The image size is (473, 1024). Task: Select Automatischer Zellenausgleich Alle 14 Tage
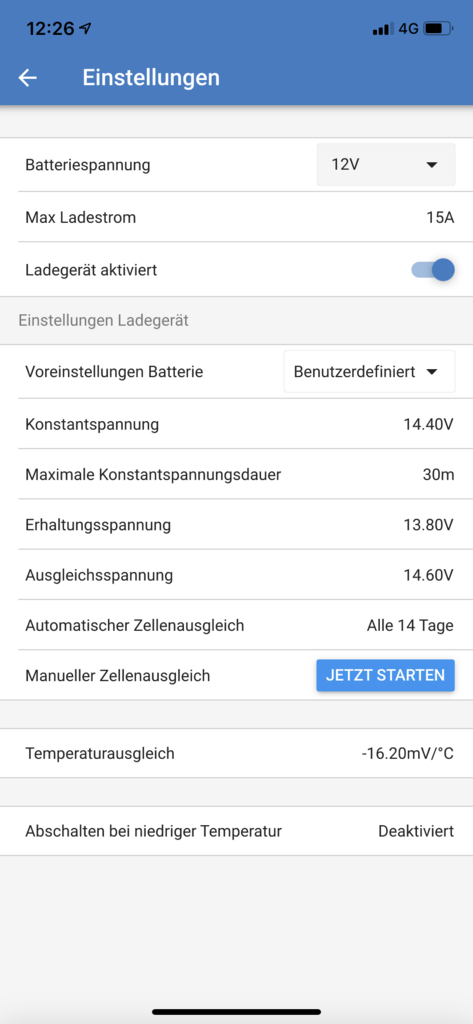tap(236, 626)
